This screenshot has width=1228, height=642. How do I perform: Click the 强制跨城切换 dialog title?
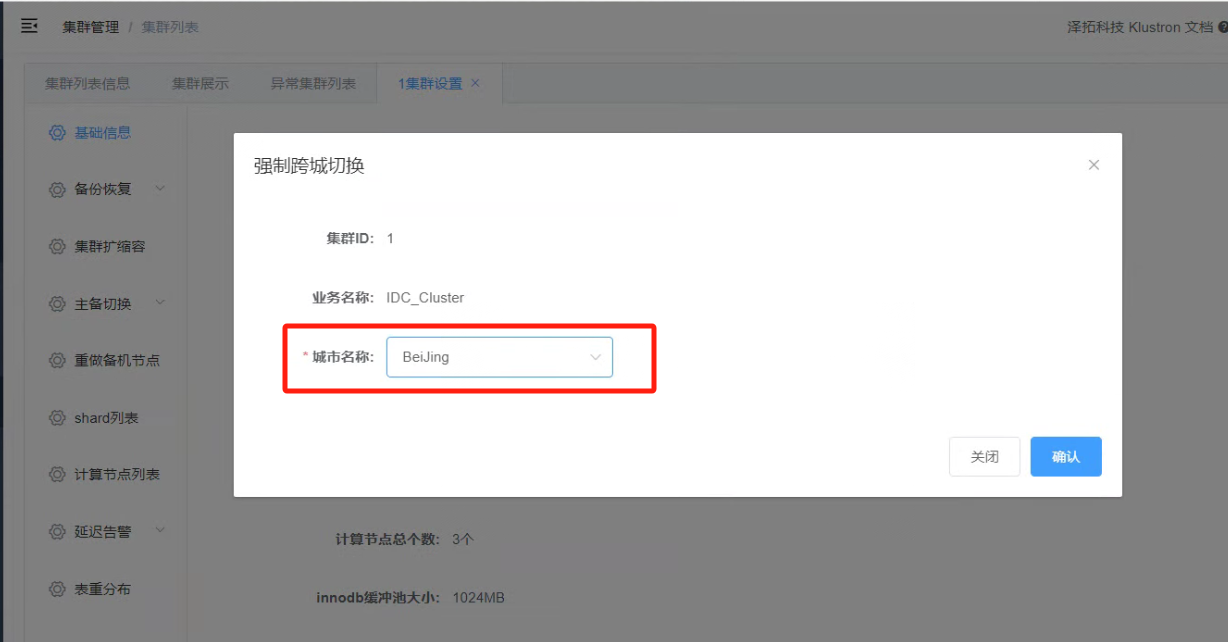(x=309, y=166)
